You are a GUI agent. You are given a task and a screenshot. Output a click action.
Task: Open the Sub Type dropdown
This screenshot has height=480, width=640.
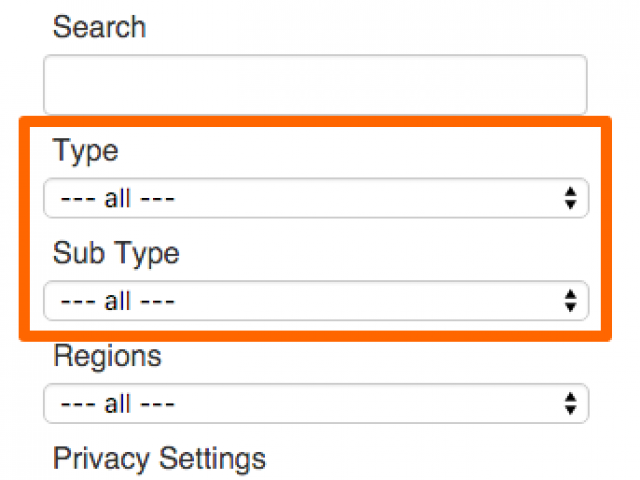(x=316, y=301)
